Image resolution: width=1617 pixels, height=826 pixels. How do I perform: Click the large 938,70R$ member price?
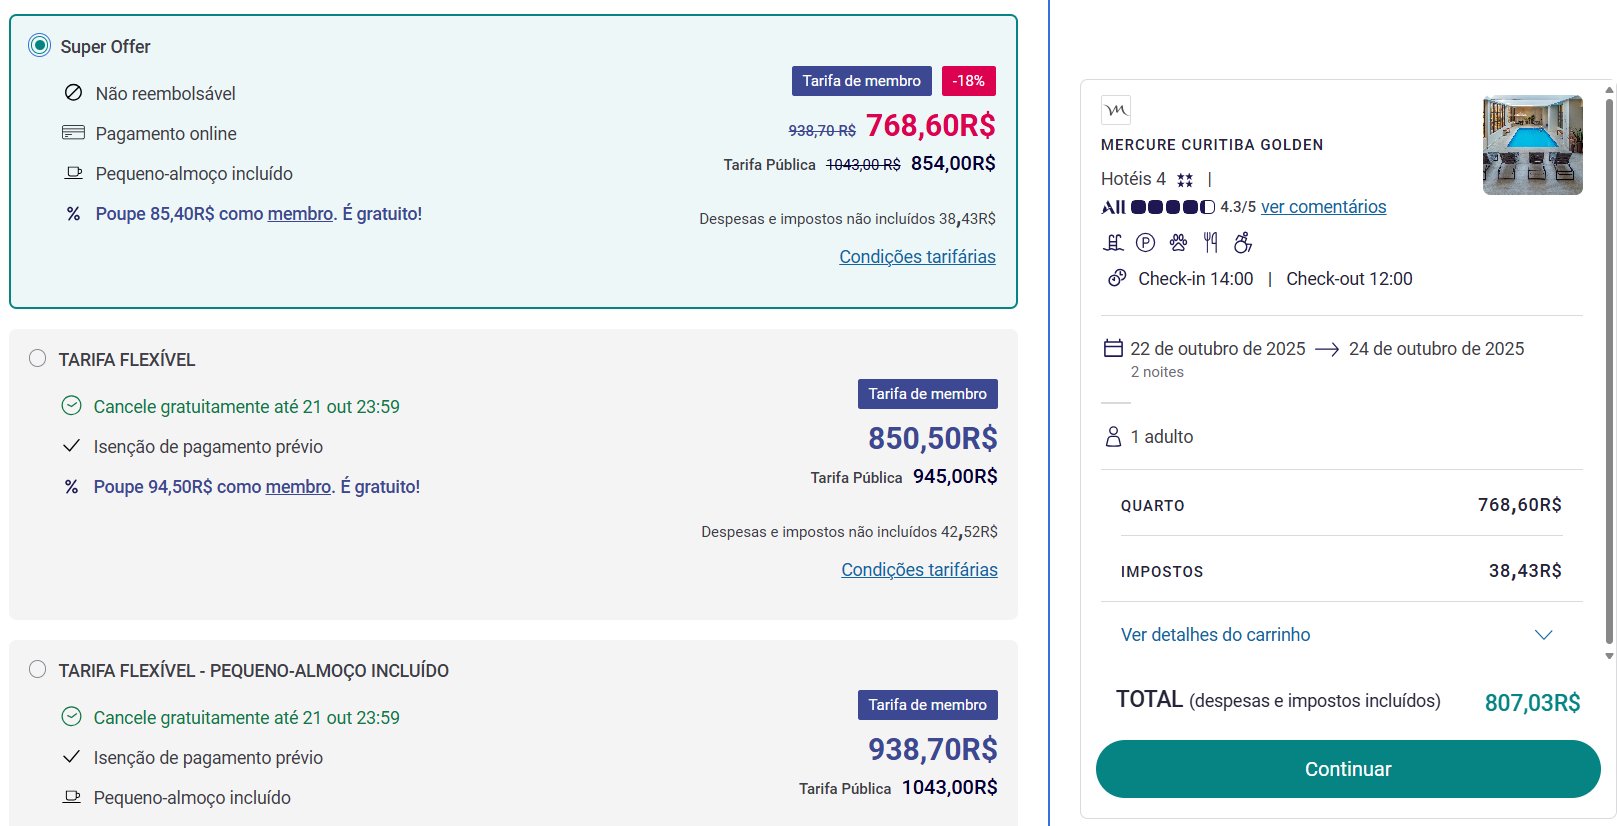click(932, 749)
